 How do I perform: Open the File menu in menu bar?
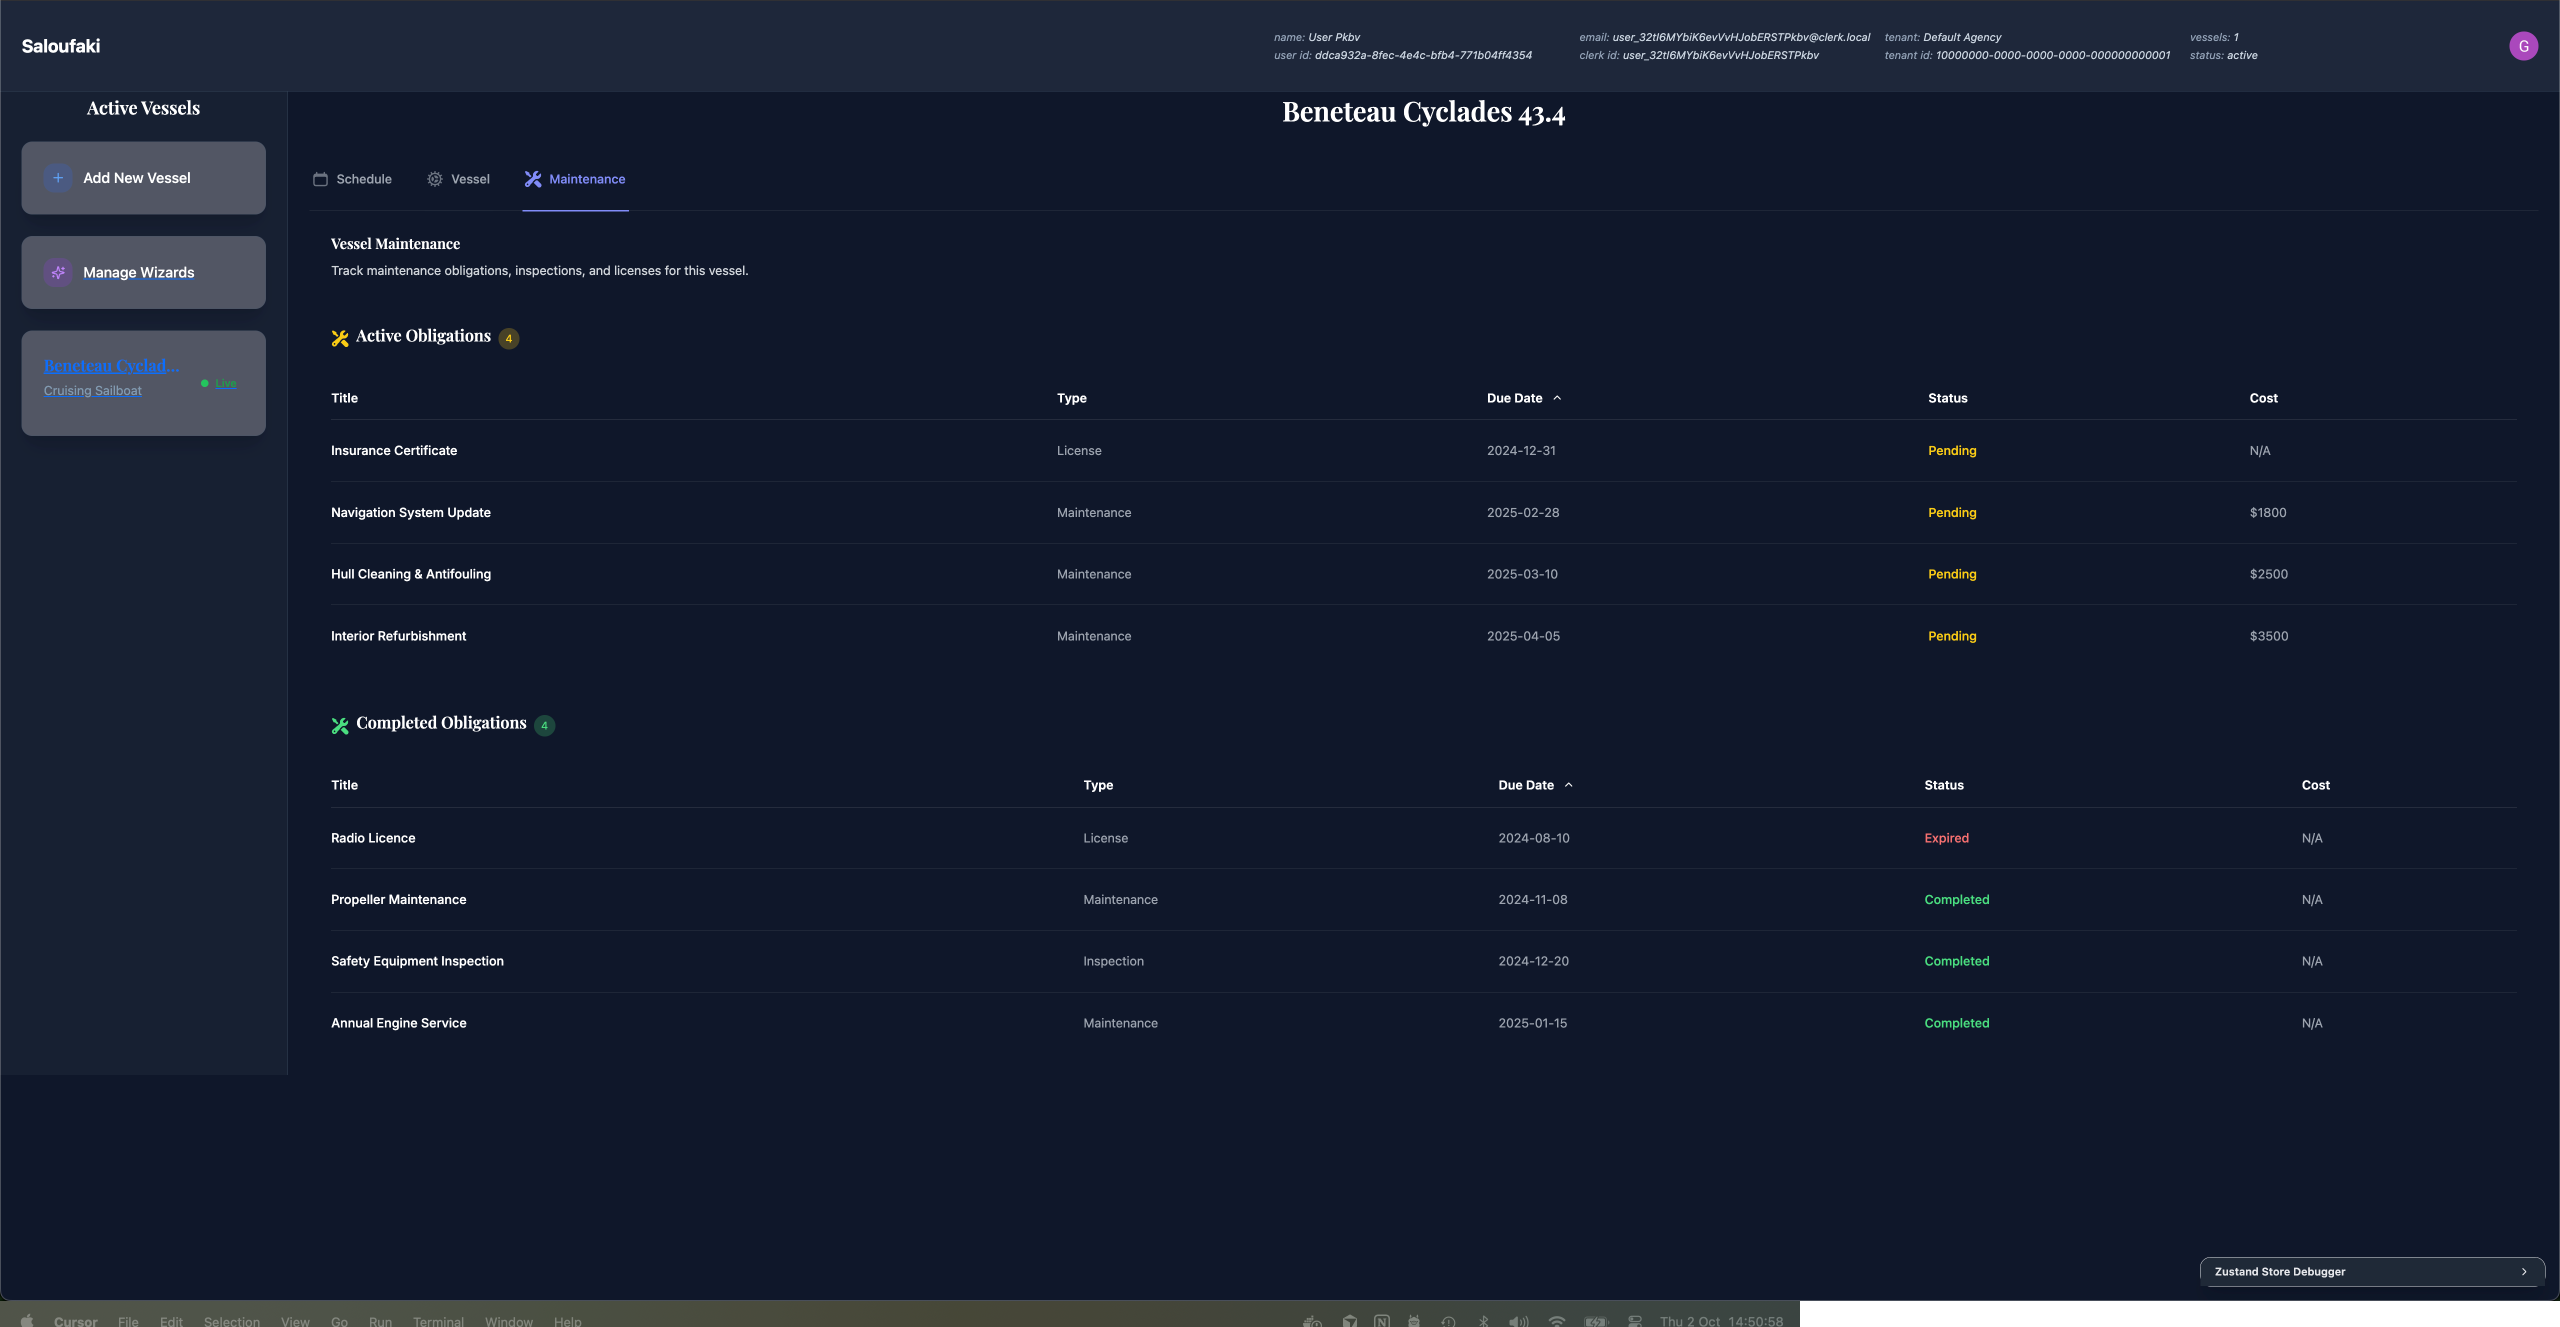tap(128, 1321)
